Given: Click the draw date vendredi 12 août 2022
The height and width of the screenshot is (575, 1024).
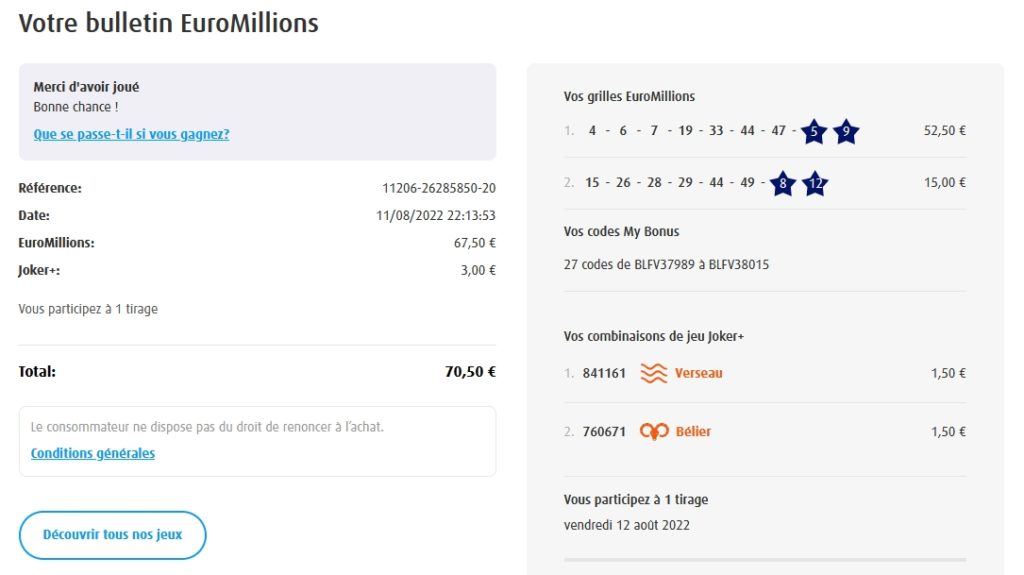Looking at the screenshot, I should pyautogui.click(x=626, y=524).
